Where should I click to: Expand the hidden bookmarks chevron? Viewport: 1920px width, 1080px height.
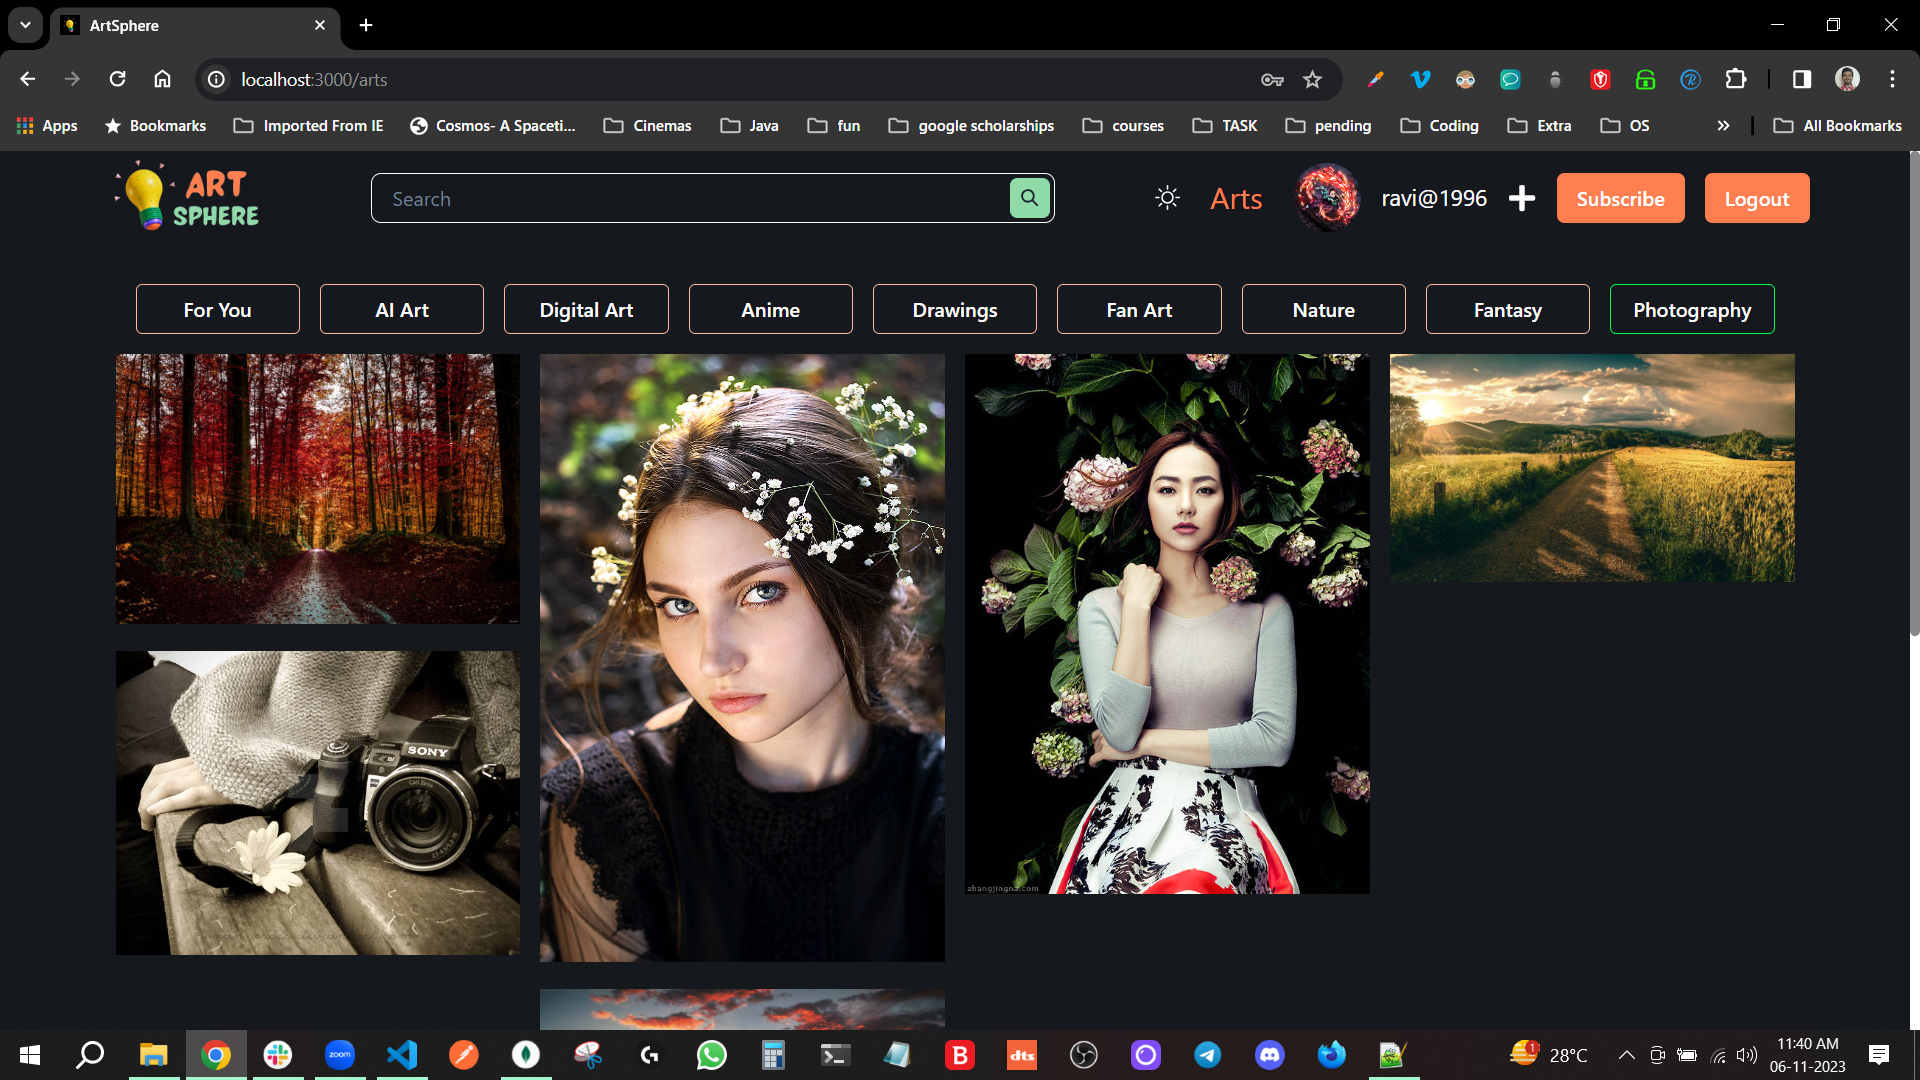(x=1723, y=126)
